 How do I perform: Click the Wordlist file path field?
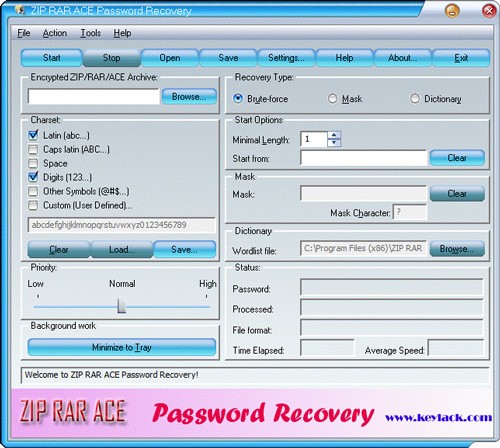[363, 249]
